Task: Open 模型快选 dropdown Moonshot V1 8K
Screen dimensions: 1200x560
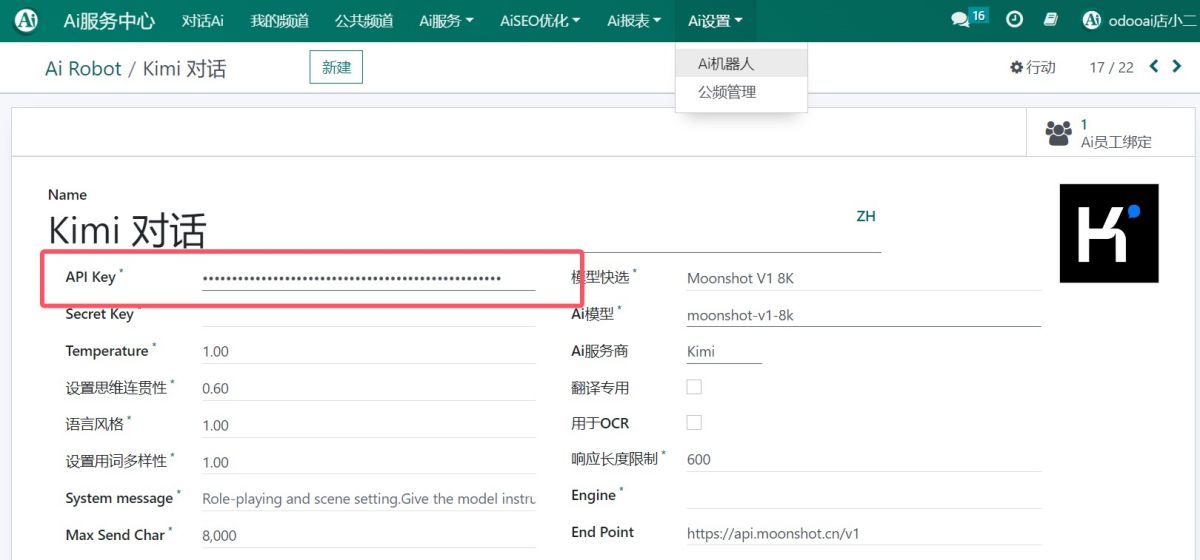Action: [864, 278]
